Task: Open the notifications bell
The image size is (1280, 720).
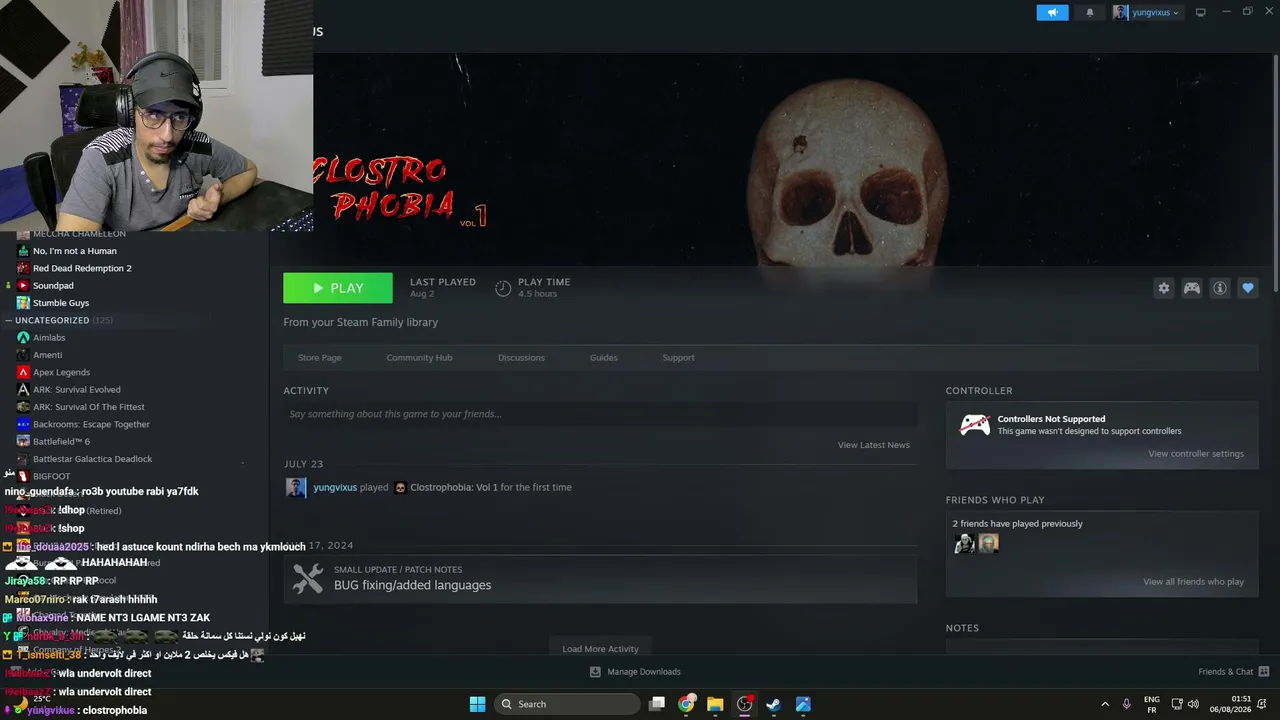Action: 1090,12
